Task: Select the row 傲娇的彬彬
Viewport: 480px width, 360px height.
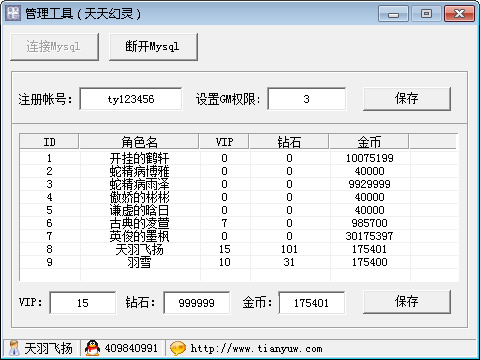Action: (239, 197)
